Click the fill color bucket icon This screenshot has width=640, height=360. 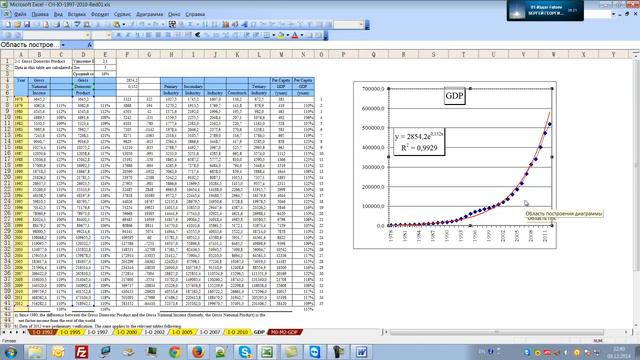click(x=280, y=36)
